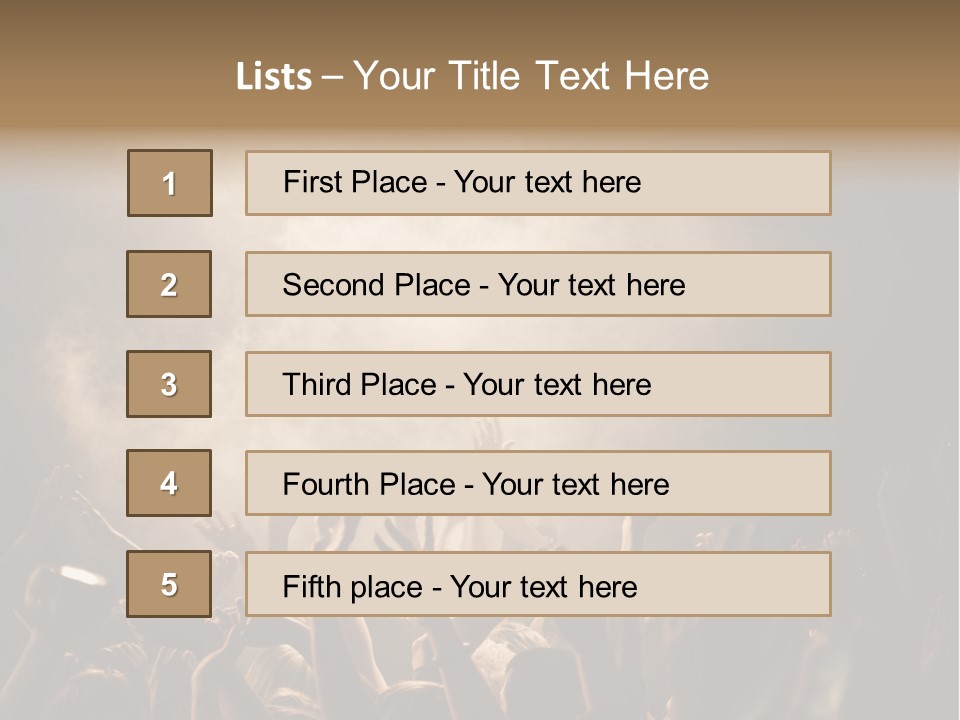Screen dimensions: 960x720
Task: Click the word "Fifth" in the list
Action: 311,586
